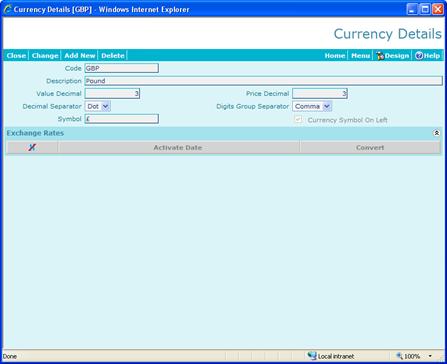Click the Symbol field
447x364 pixels.
click(x=121, y=119)
